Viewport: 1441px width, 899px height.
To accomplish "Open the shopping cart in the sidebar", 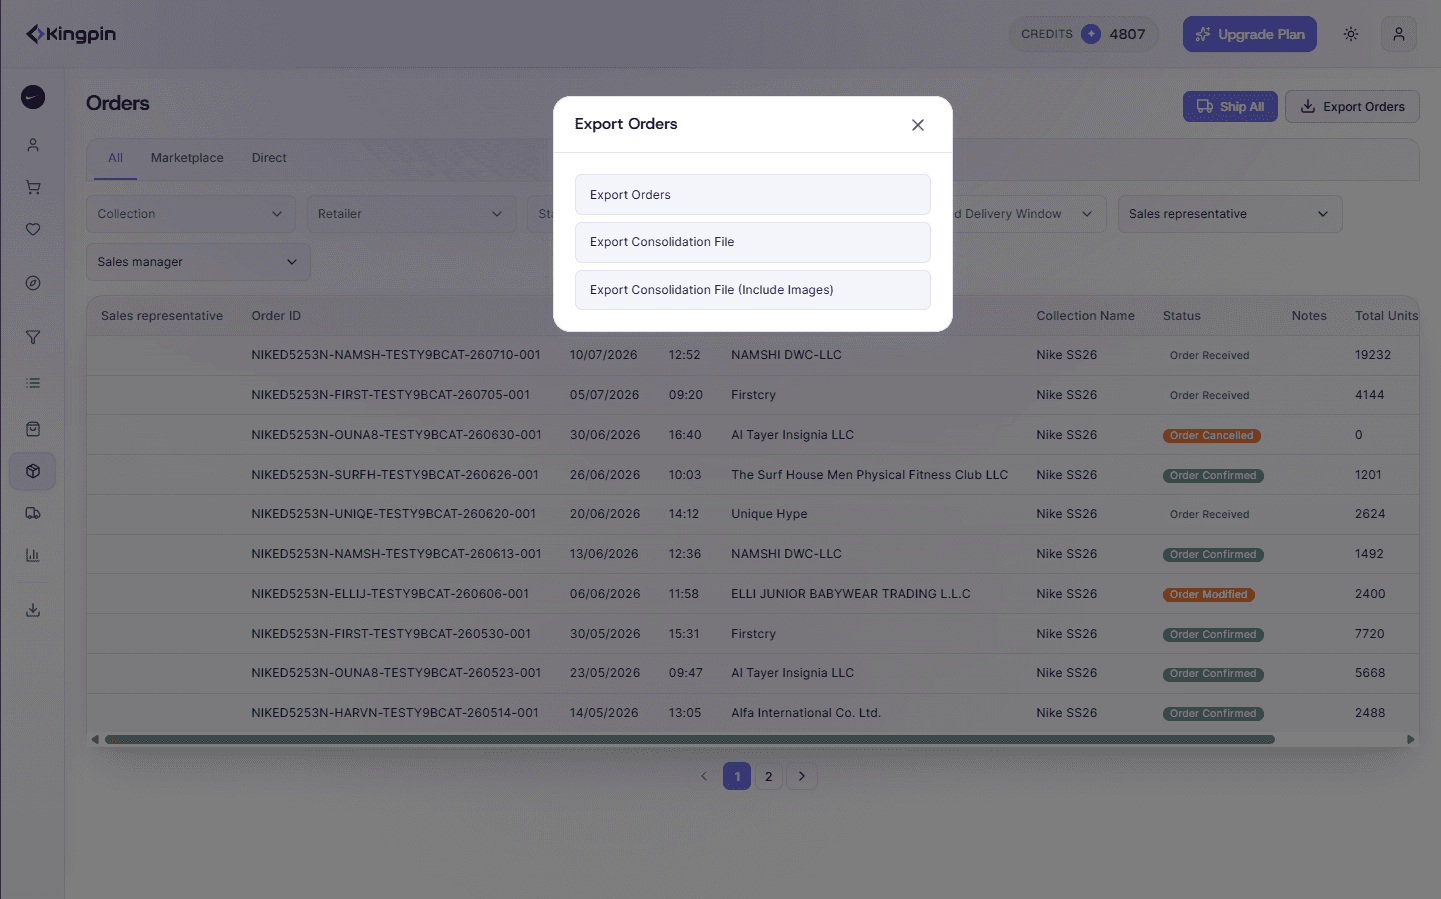I will coord(33,187).
